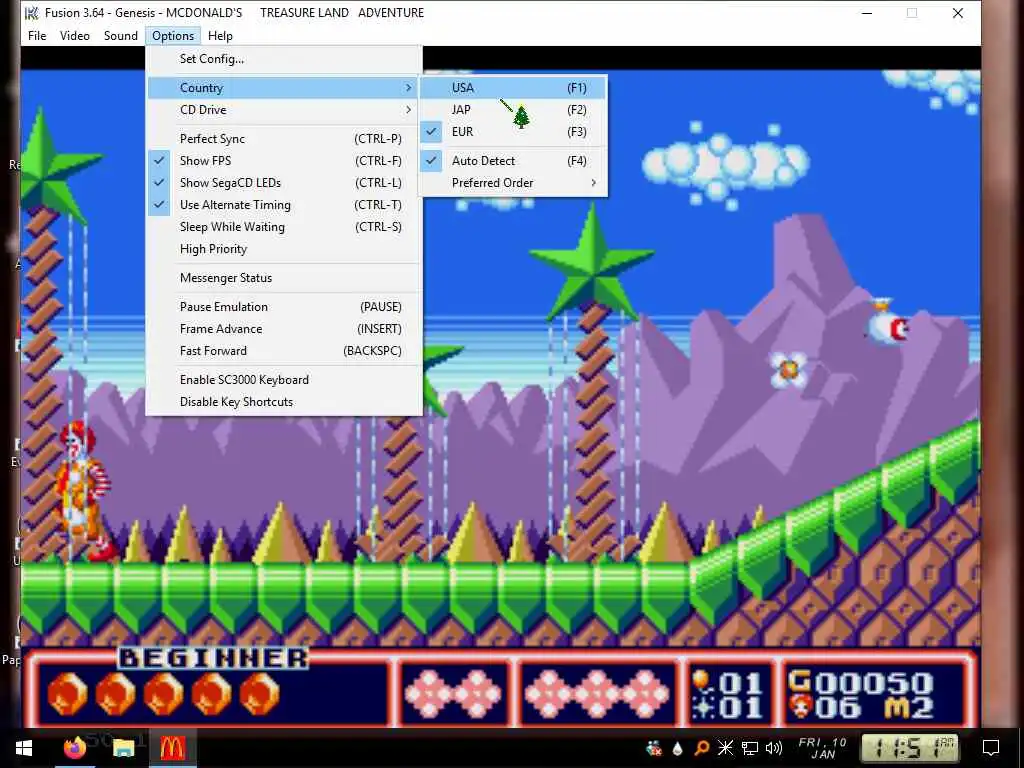Open the Sound menu

pyautogui.click(x=121, y=36)
